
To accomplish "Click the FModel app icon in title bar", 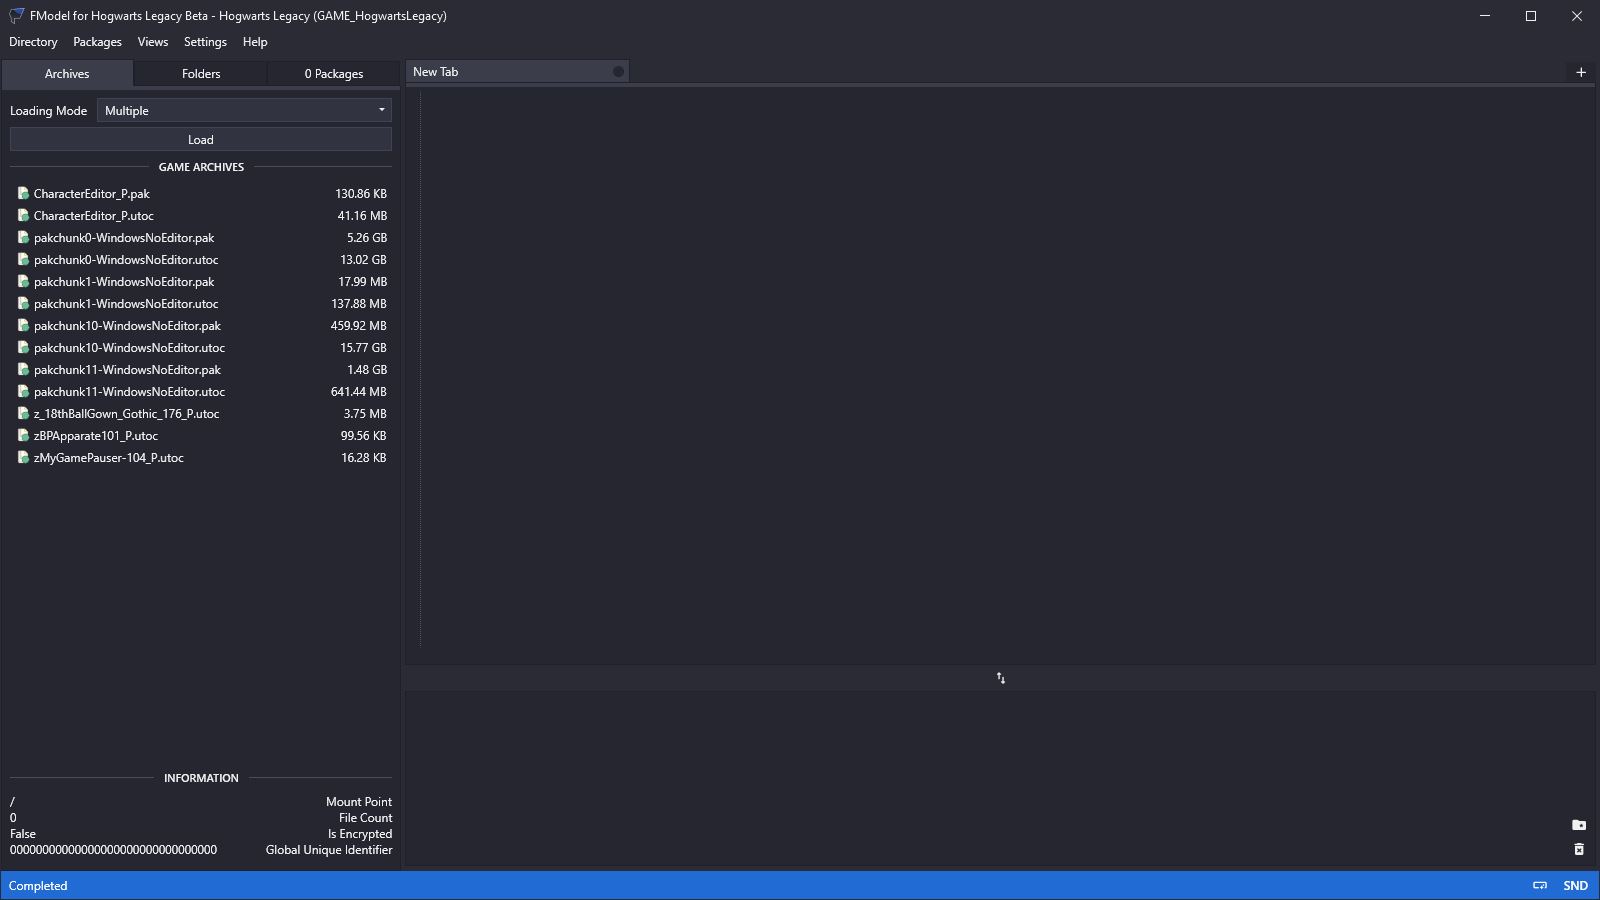I will click(x=16, y=16).
